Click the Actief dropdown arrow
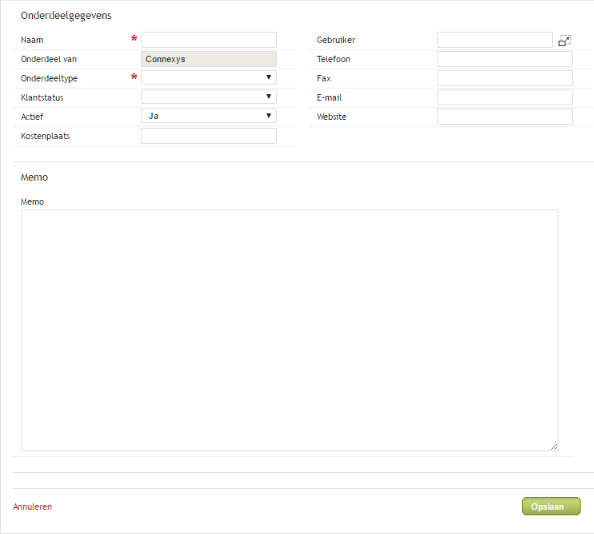This screenshot has height=534, width=594. (x=269, y=116)
